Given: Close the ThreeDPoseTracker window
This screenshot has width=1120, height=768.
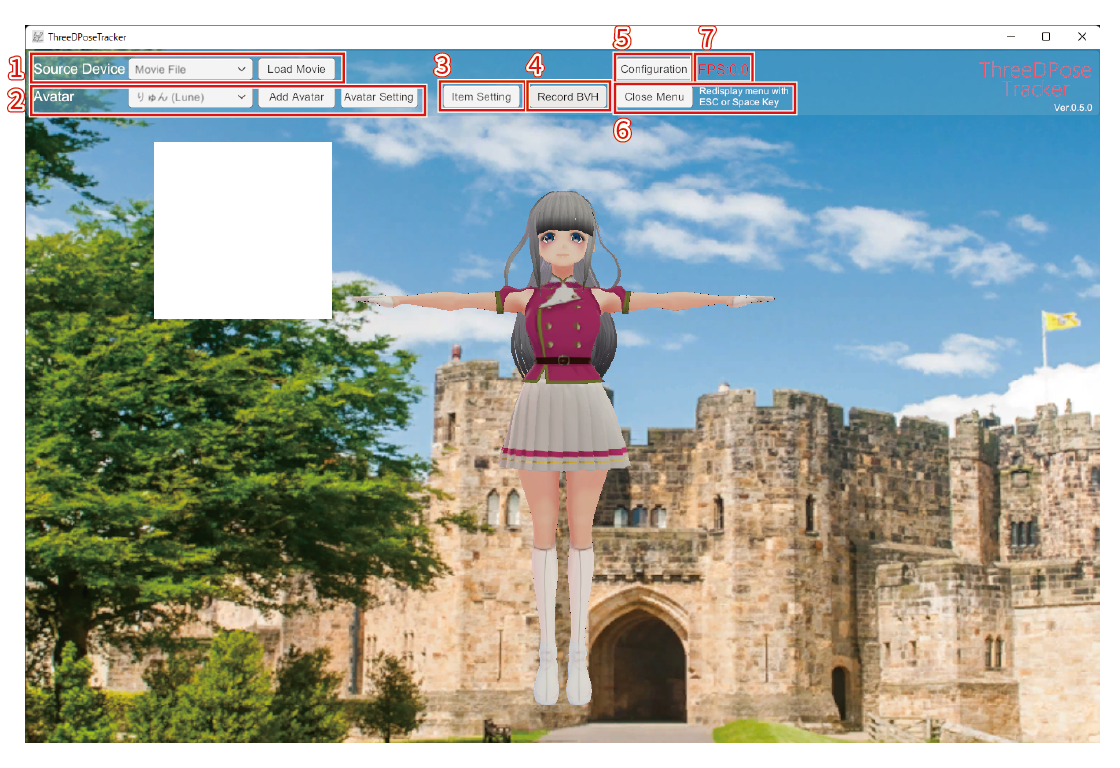Looking at the screenshot, I should [1082, 37].
